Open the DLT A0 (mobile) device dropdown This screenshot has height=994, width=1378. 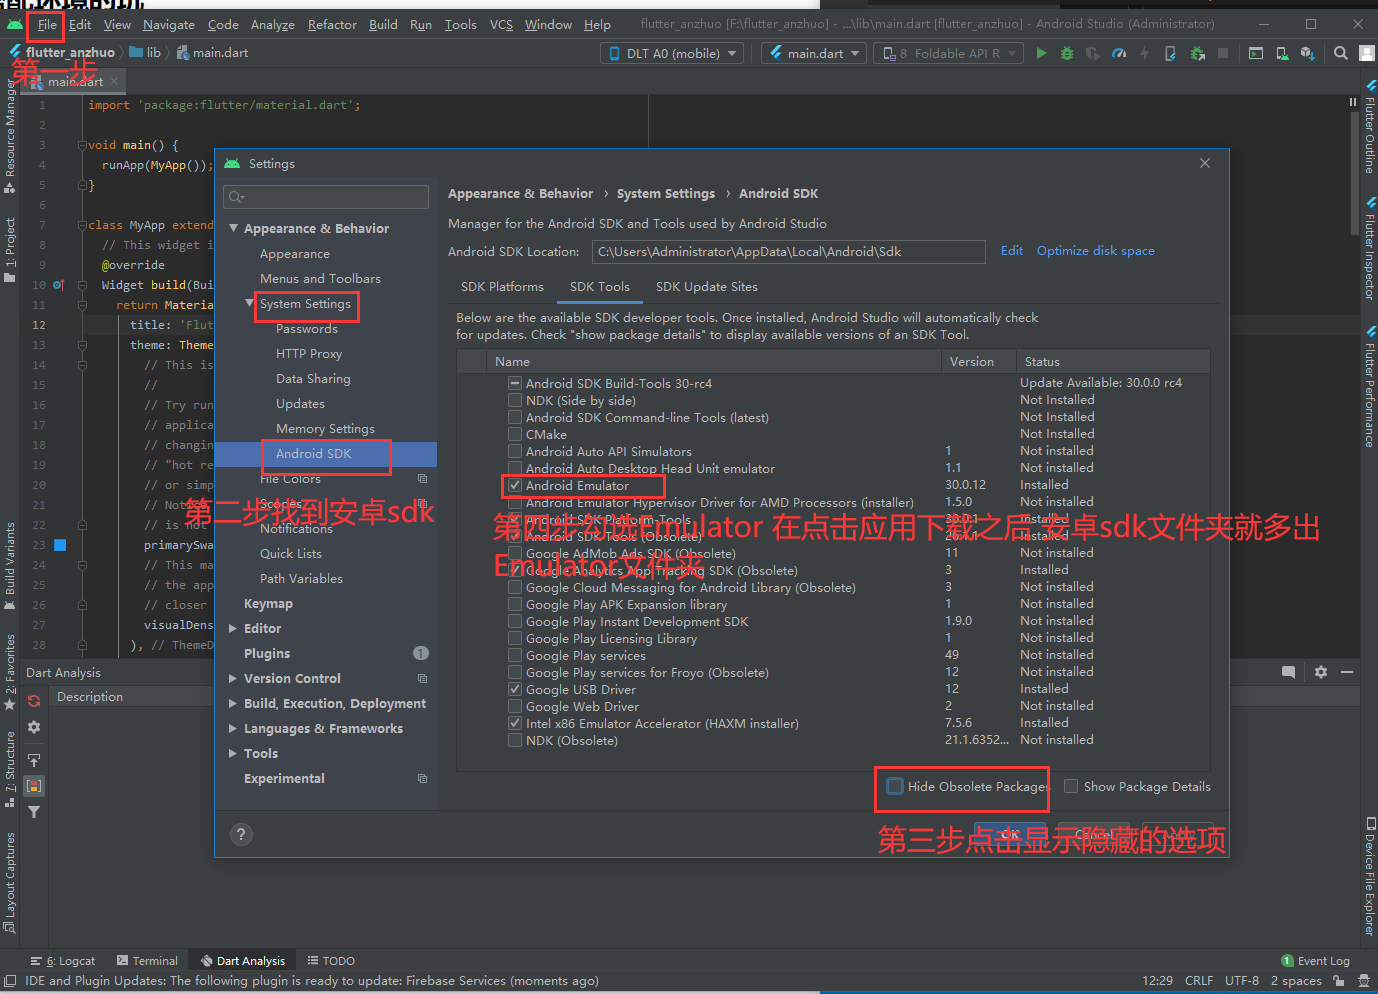[672, 53]
